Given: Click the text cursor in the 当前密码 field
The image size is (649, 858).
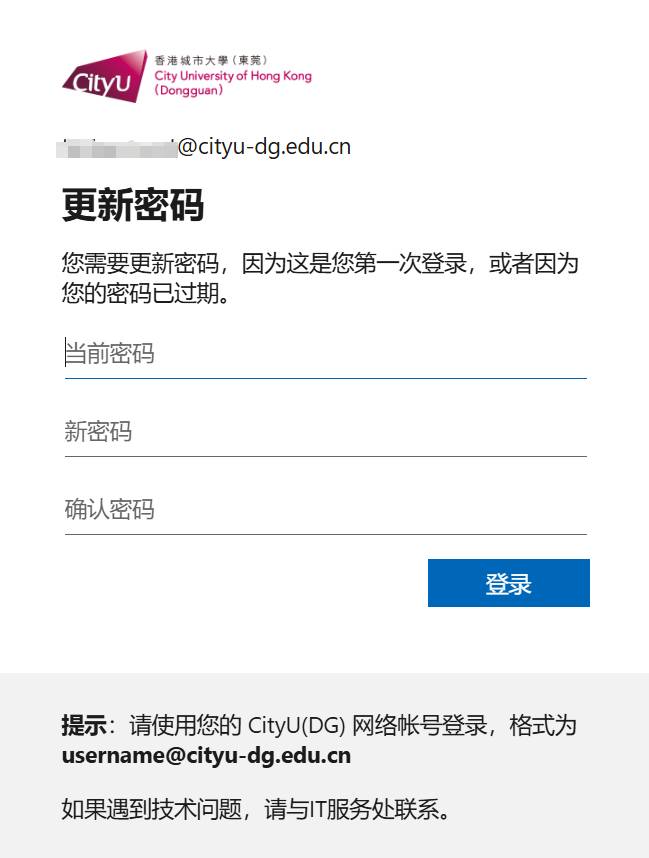Looking at the screenshot, I should click(x=66, y=352).
